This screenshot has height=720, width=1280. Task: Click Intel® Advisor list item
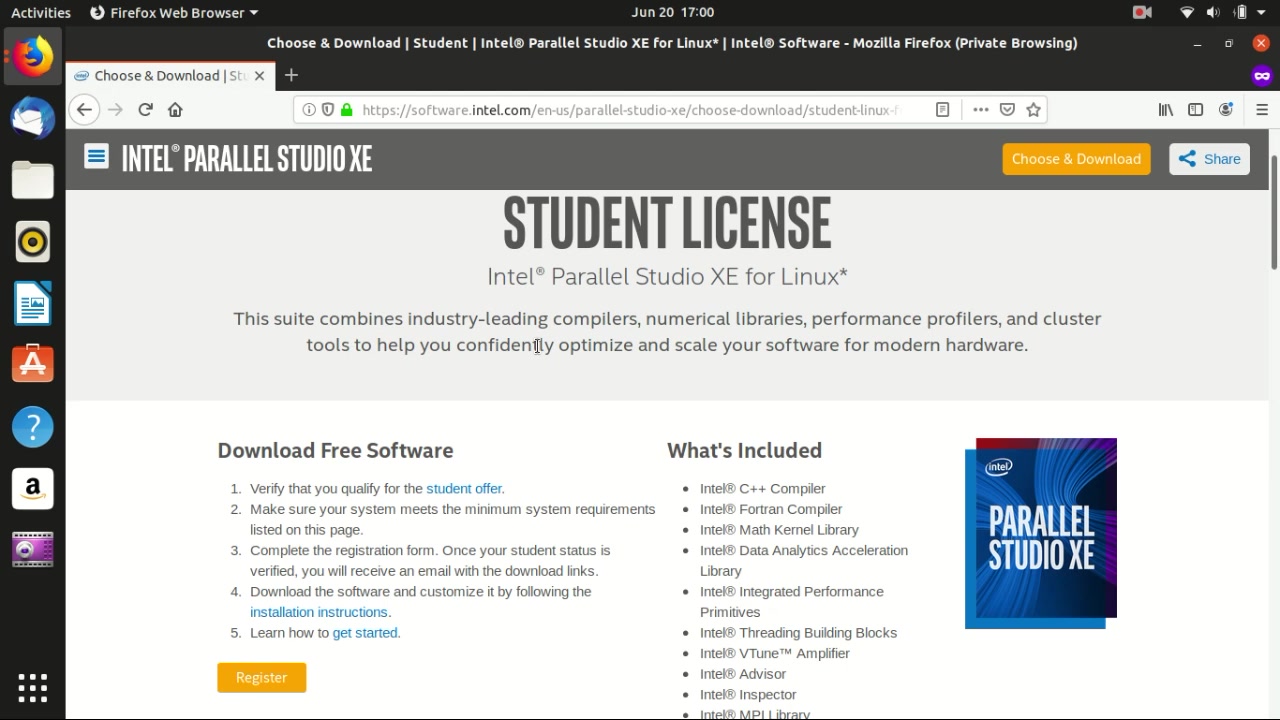pos(743,673)
